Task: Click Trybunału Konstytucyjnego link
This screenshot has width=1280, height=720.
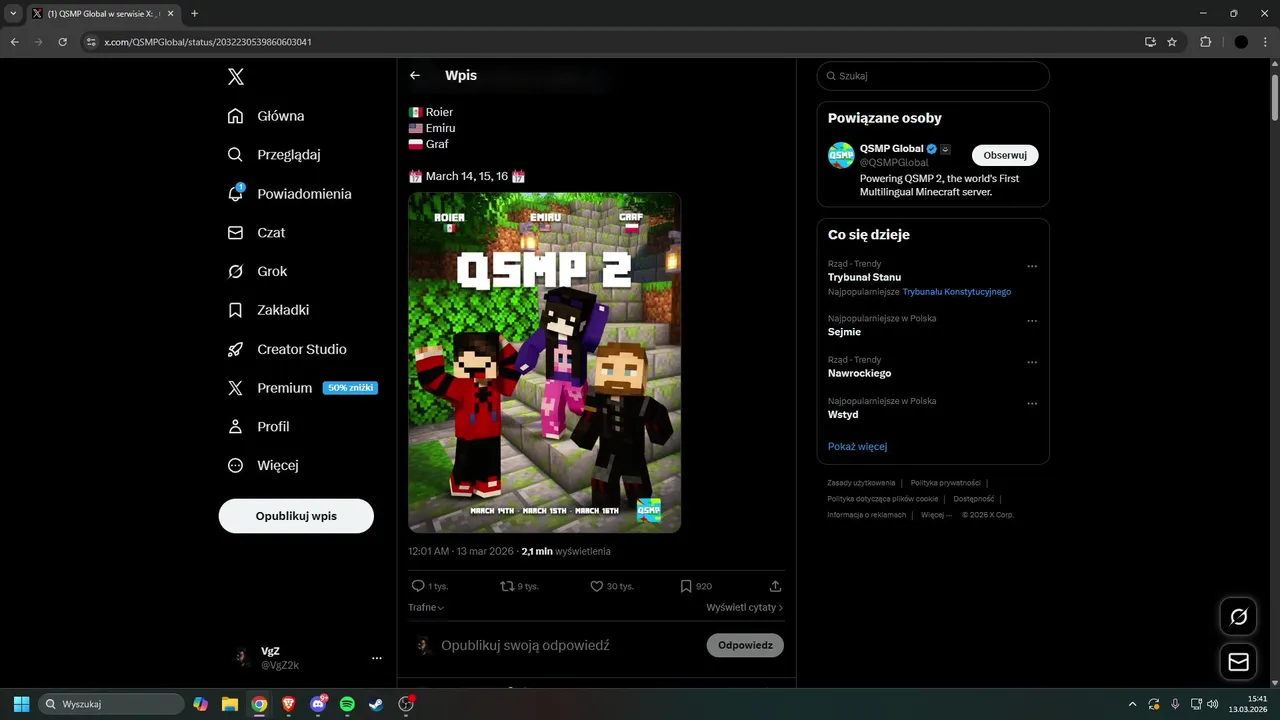Action: [957, 292]
